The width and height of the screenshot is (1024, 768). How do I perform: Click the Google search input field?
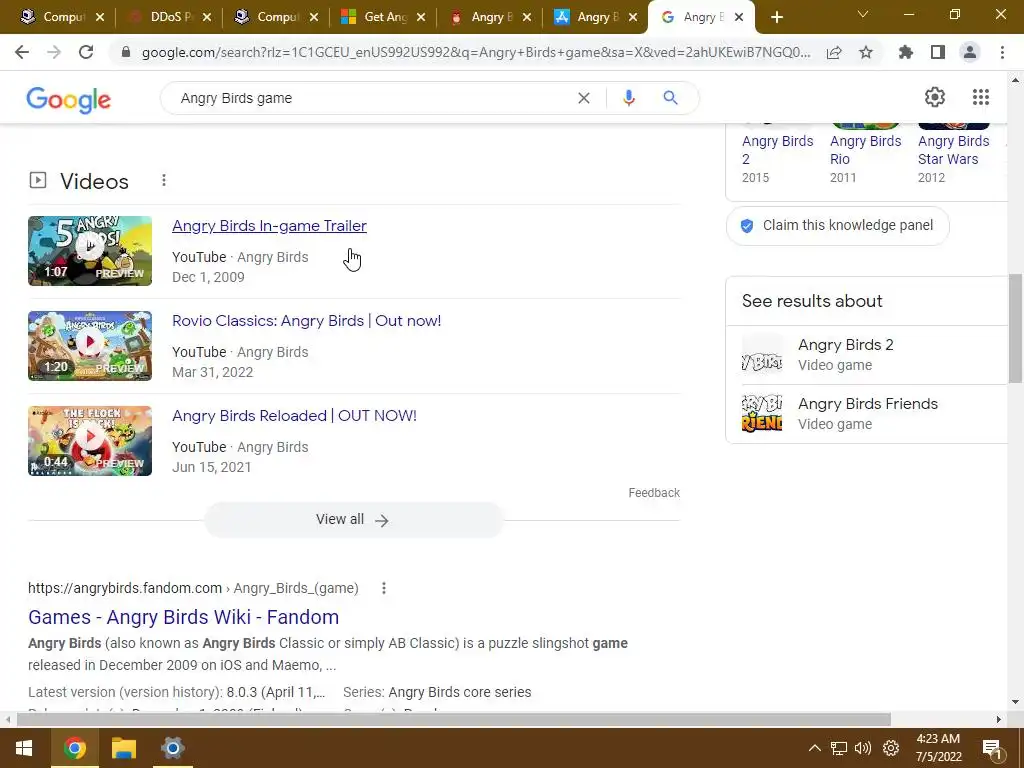click(x=372, y=98)
